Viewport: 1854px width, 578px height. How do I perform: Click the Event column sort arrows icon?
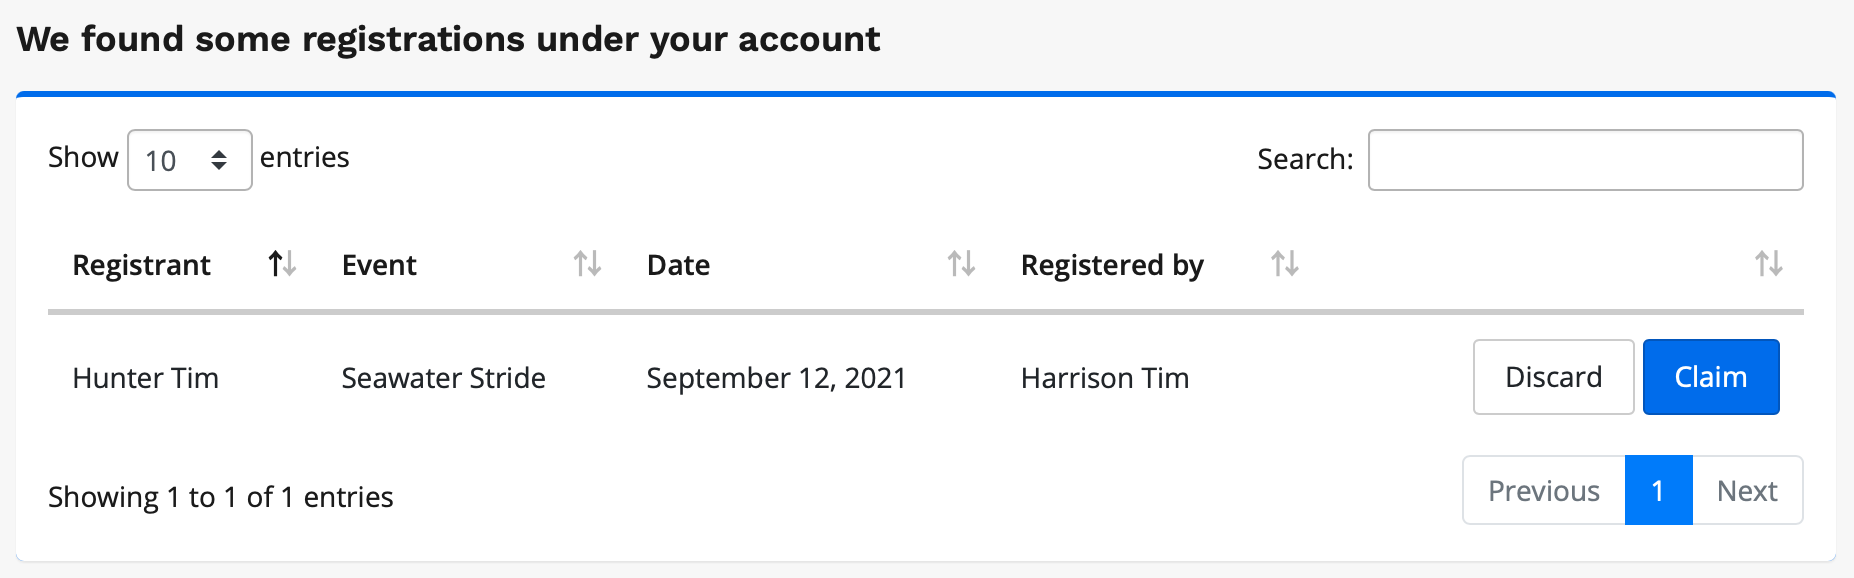pos(587,264)
